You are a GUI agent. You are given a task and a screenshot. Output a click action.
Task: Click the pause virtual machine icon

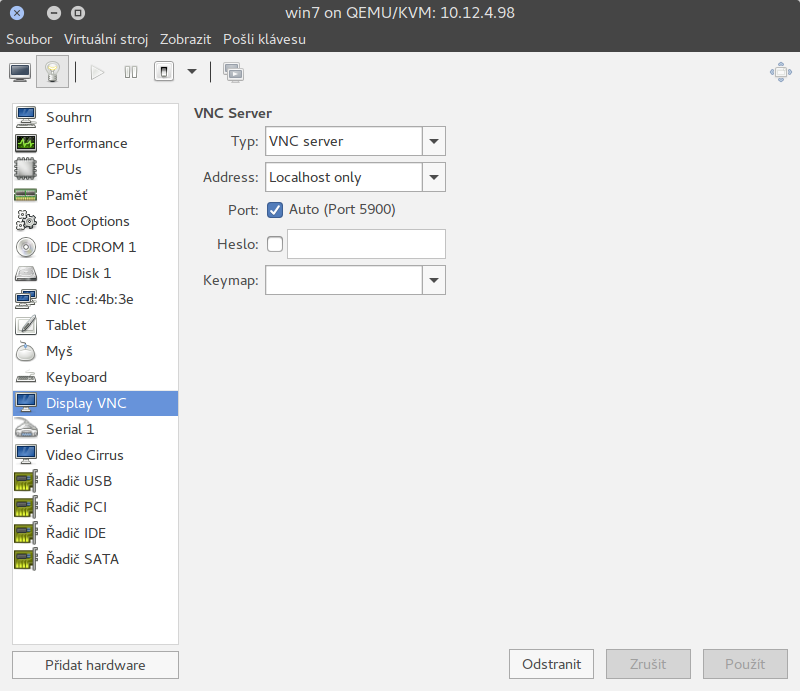click(130, 72)
